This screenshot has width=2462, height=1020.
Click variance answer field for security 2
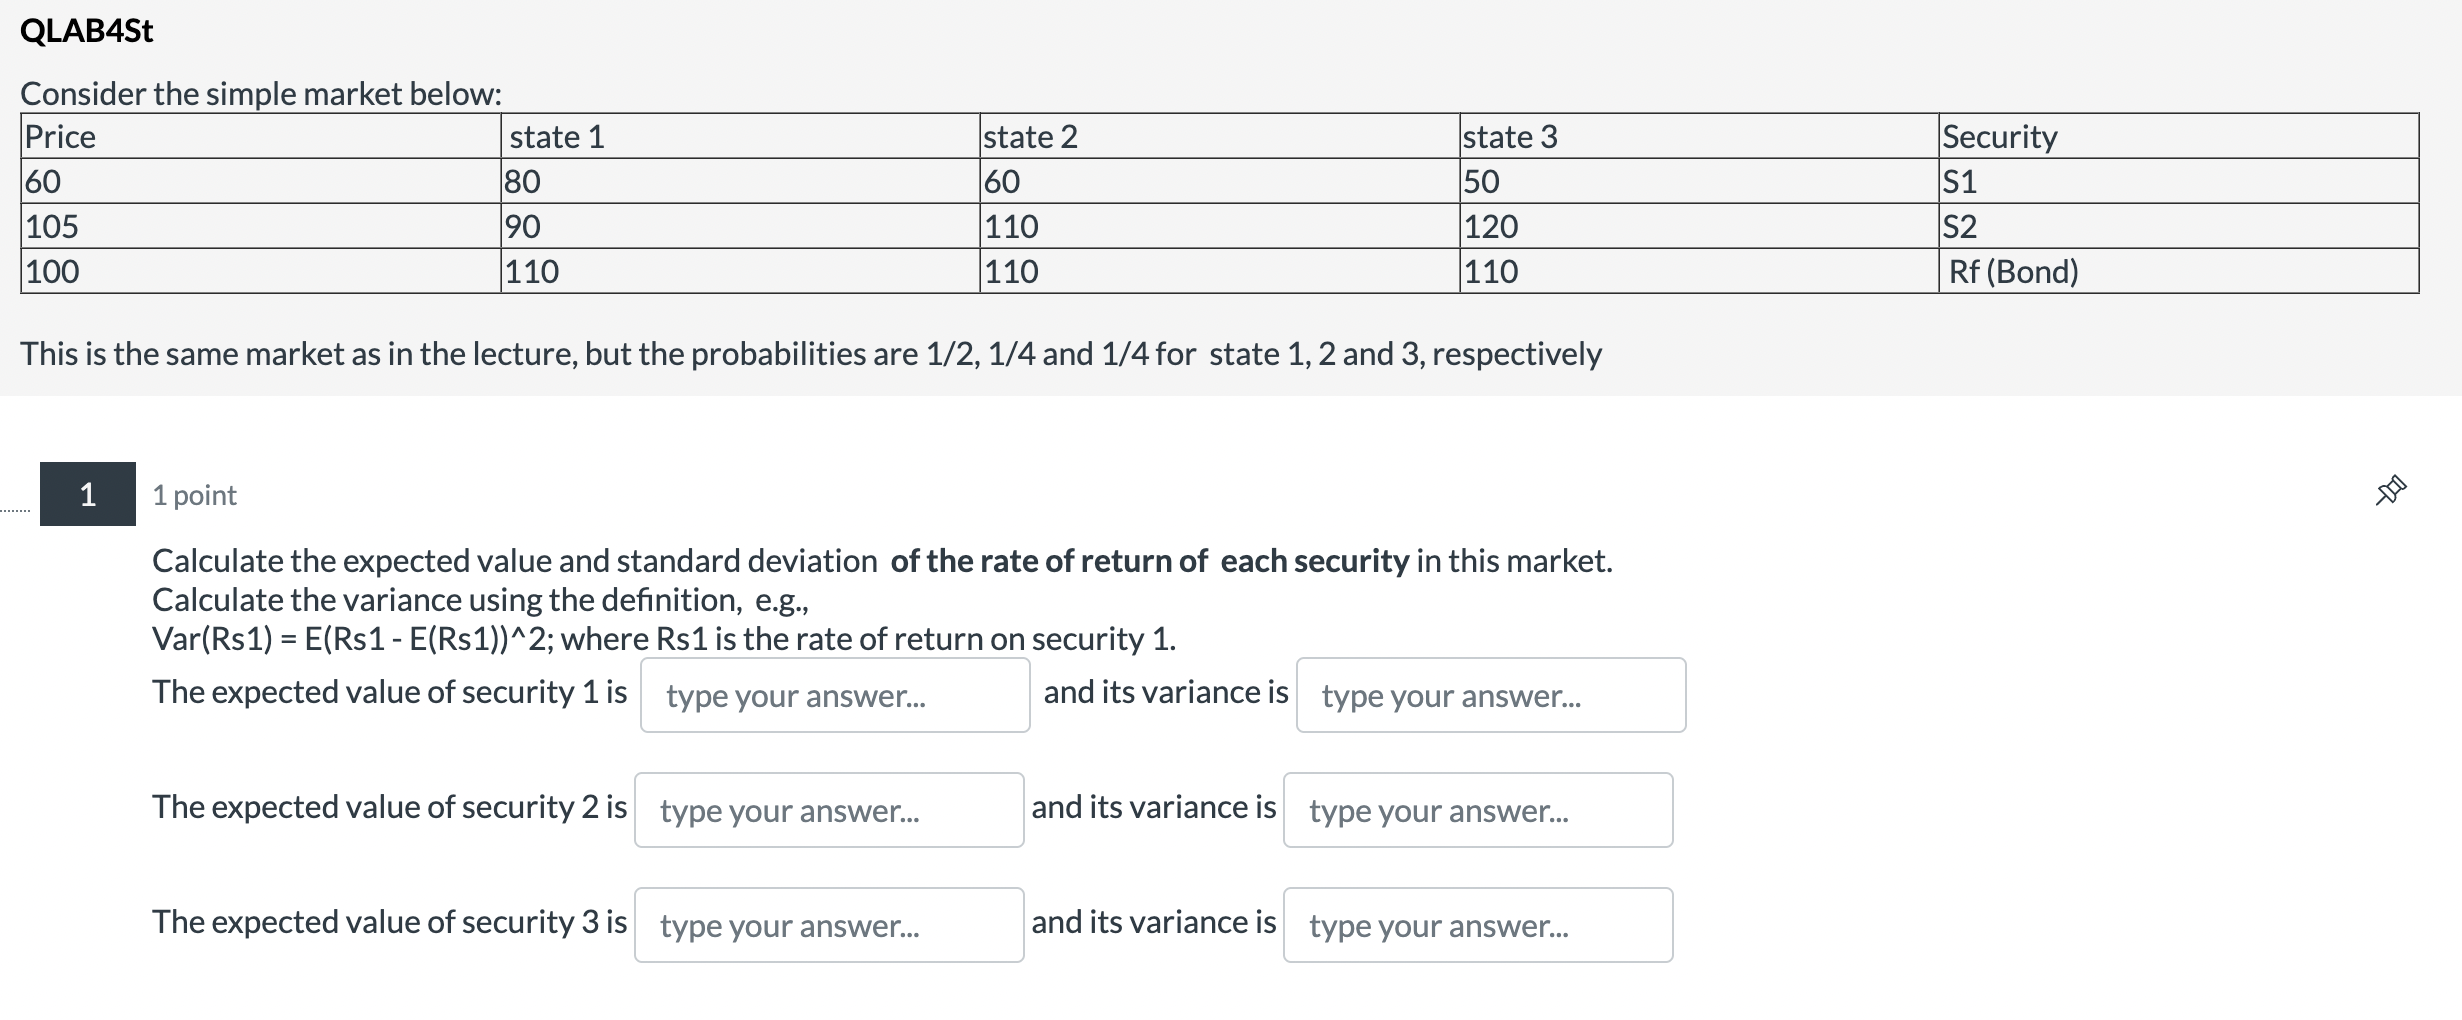(x=1479, y=810)
